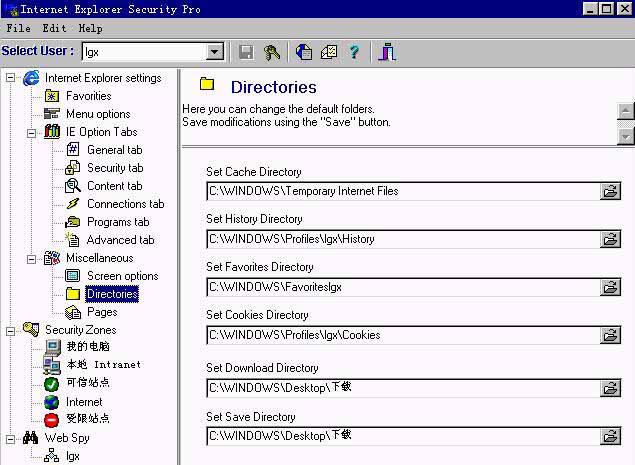The width and height of the screenshot is (635, 465).
Task: Open the Edit menu
Action: (x=54, y=29)
